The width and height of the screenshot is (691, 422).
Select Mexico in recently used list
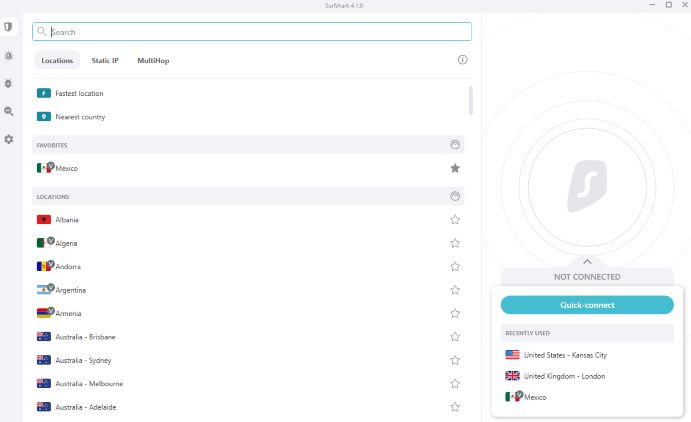point(587,397)
